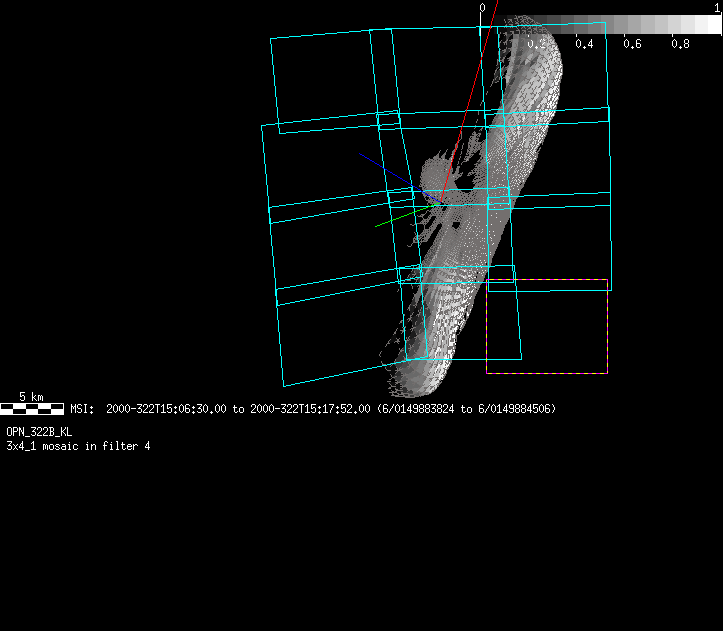
Task: Click the start time 2000-322T15:06:30.00
Action: [166, 409]
